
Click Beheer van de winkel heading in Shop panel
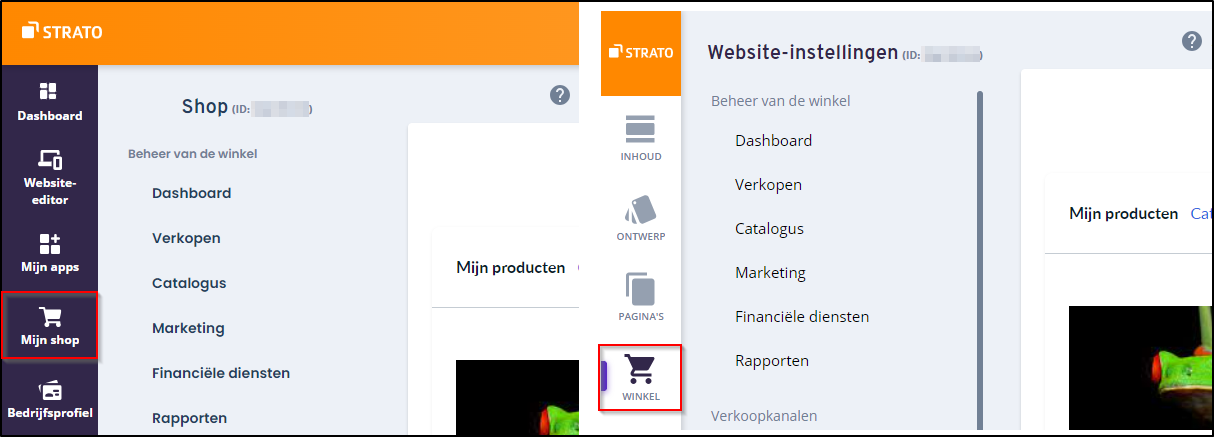(x=192, y=154)
